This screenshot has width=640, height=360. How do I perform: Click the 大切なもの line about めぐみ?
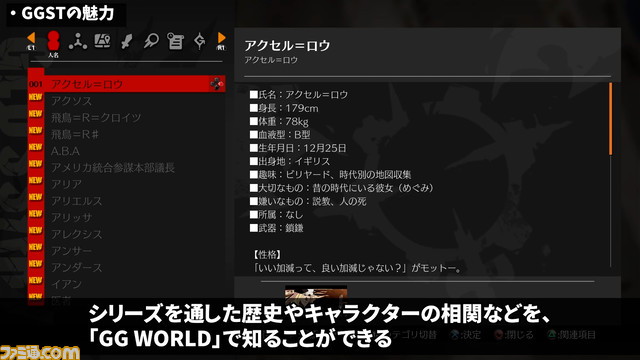pos(342,188)
